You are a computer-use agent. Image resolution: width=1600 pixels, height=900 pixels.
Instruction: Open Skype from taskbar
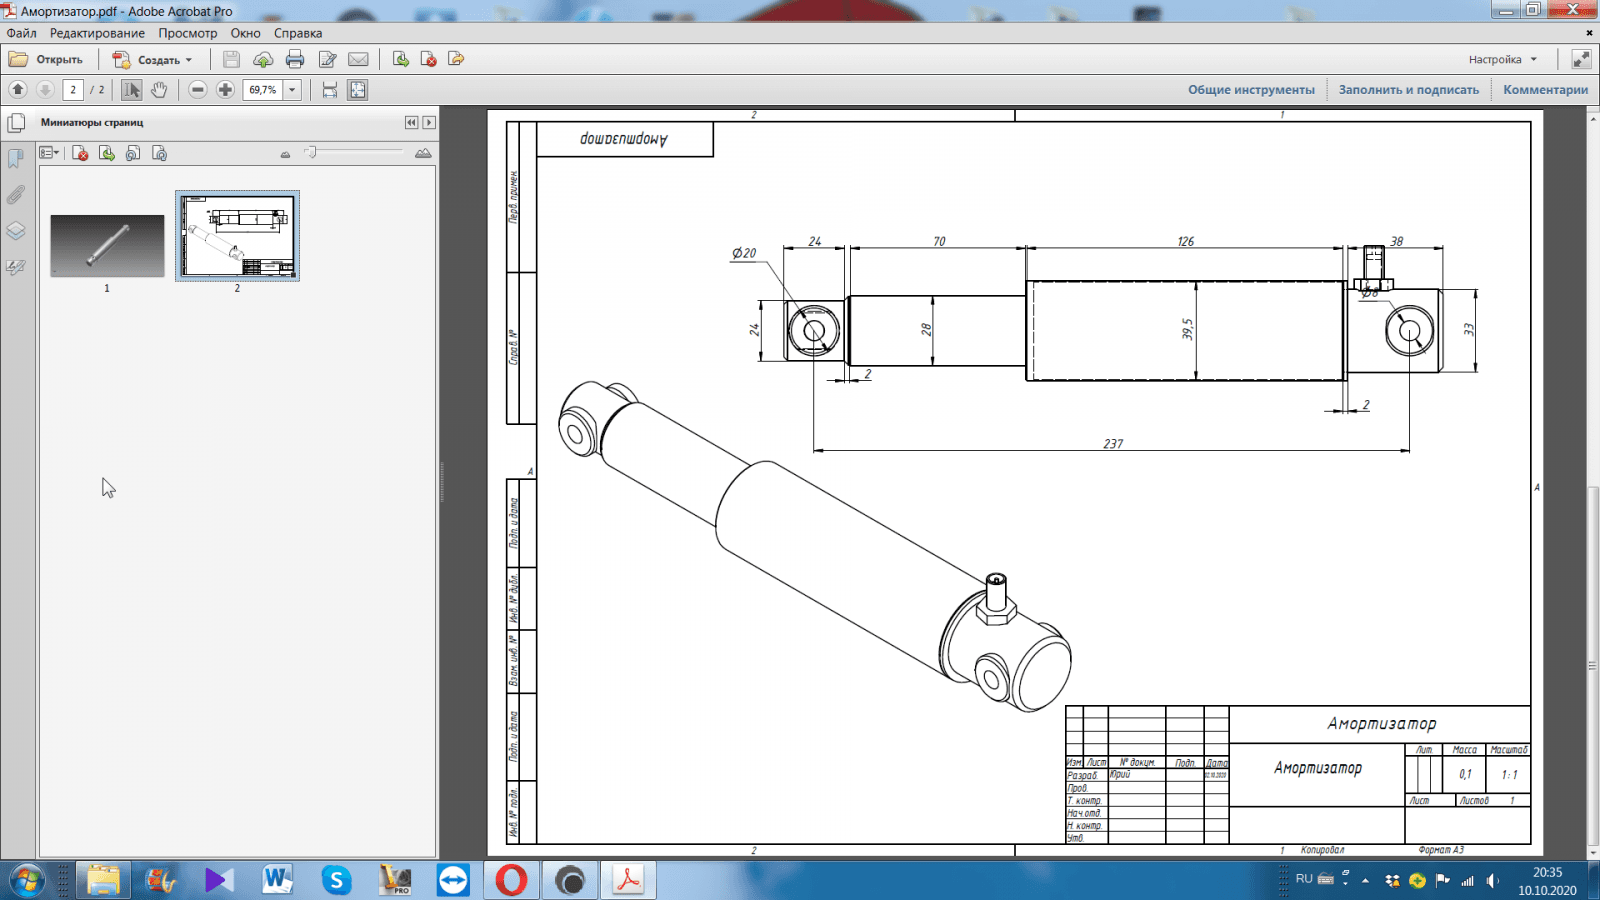[336, 880]
